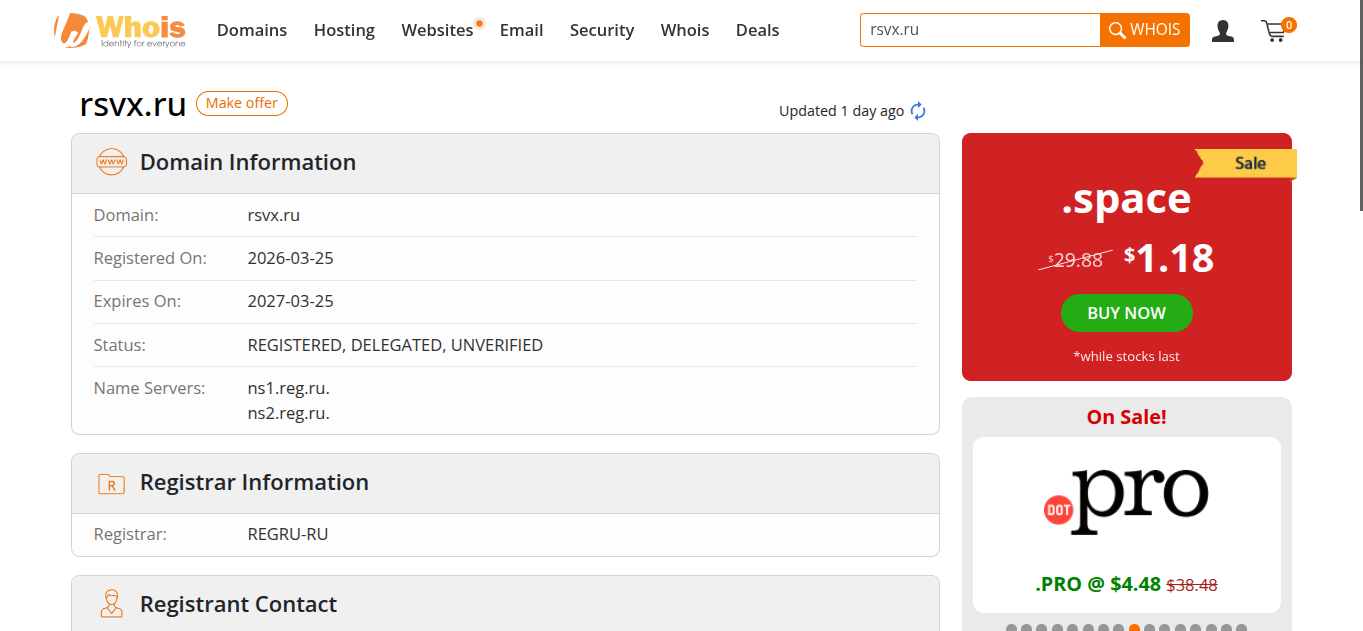Open the Hosting menu
Viewport: 1363px width, 631px height.
pyautogui.click(x=344, y=30)
